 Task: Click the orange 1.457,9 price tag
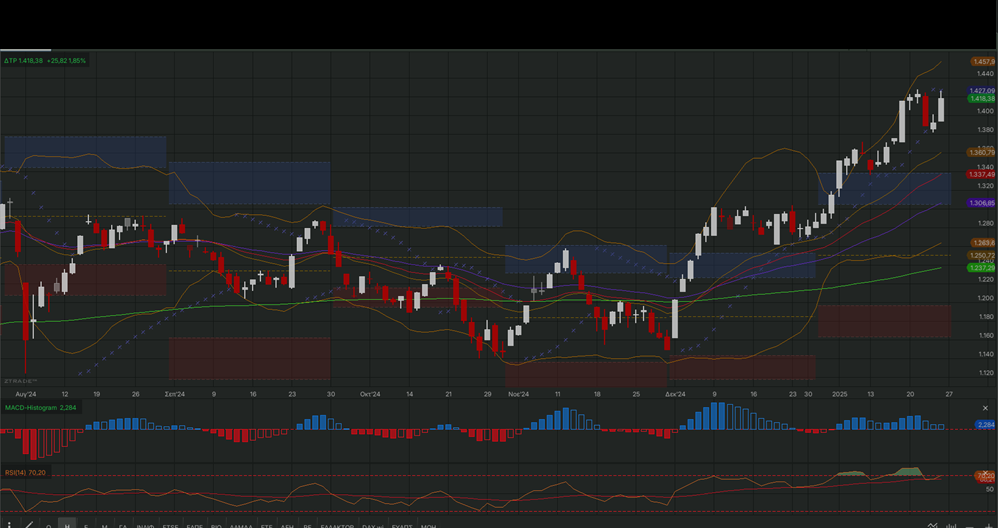pos(983,62)
